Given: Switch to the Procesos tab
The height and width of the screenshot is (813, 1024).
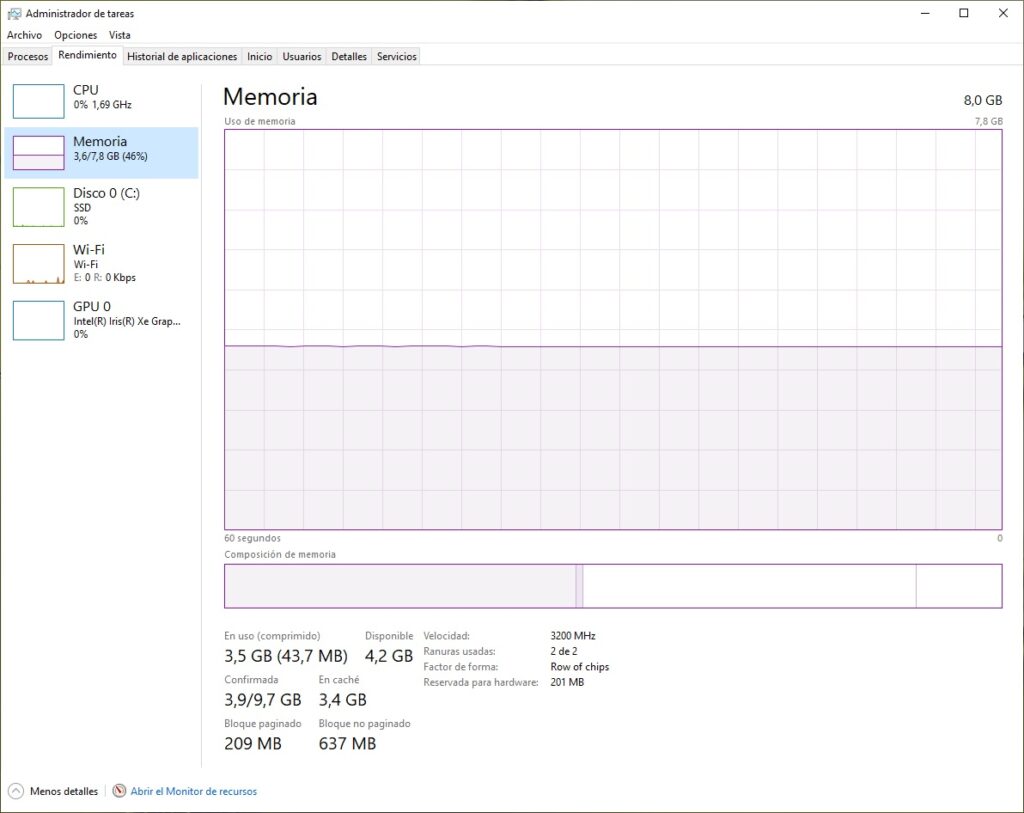Looking at the screenshot, I should (28, 57).
